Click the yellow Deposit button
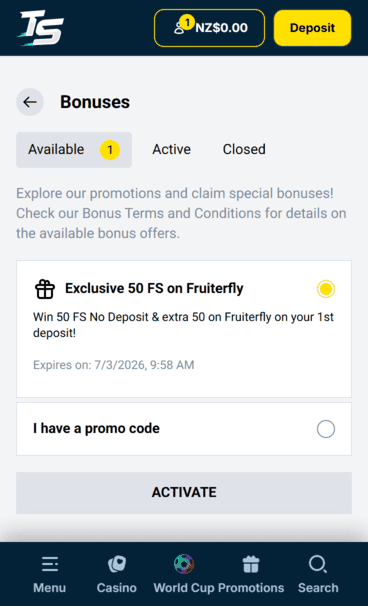The width and height of the screenshot is (368, 606). 312,28
